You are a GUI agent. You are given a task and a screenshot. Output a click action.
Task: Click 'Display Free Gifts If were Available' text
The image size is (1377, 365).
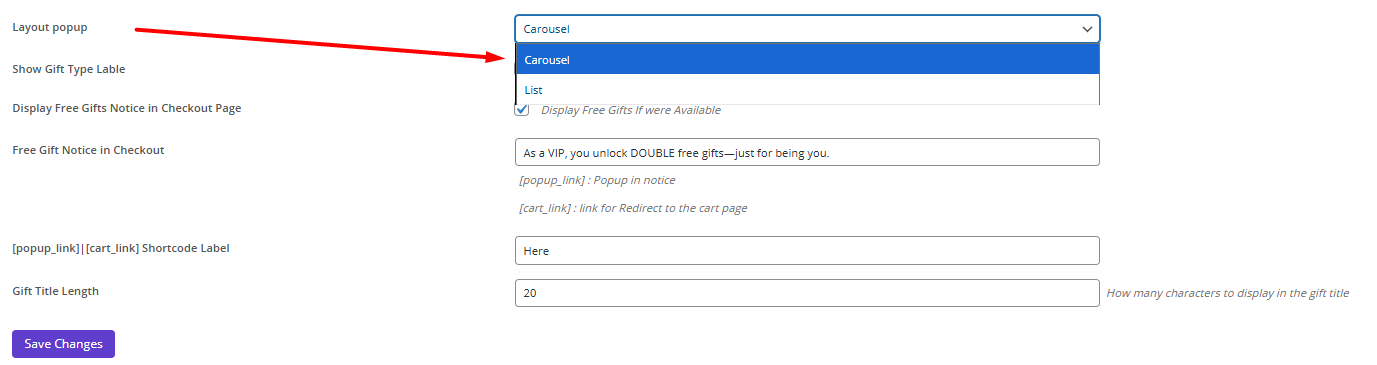(631, 110)
